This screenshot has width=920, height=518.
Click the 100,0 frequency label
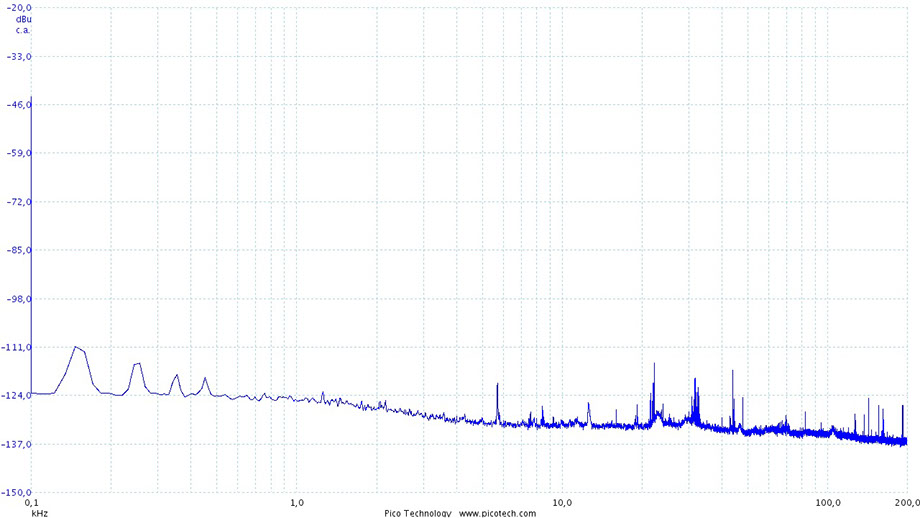click(827, 503)
